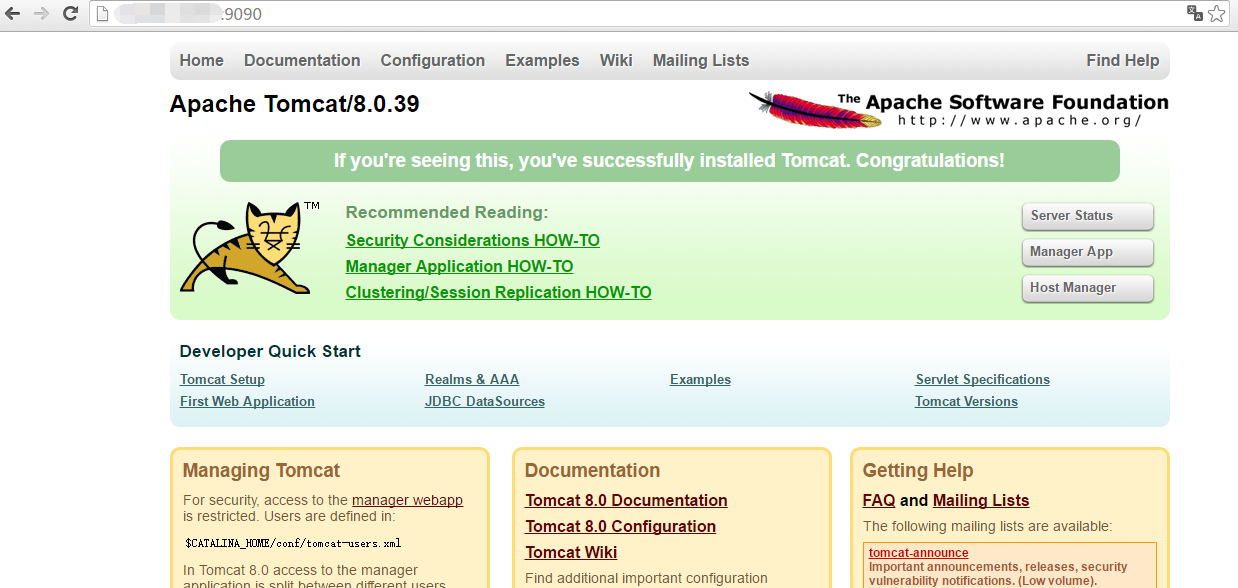Open the Tomcat Setup link
The height and width of the screenshot is (588, 1238).
pyautogui.click(x=222, y=379)
